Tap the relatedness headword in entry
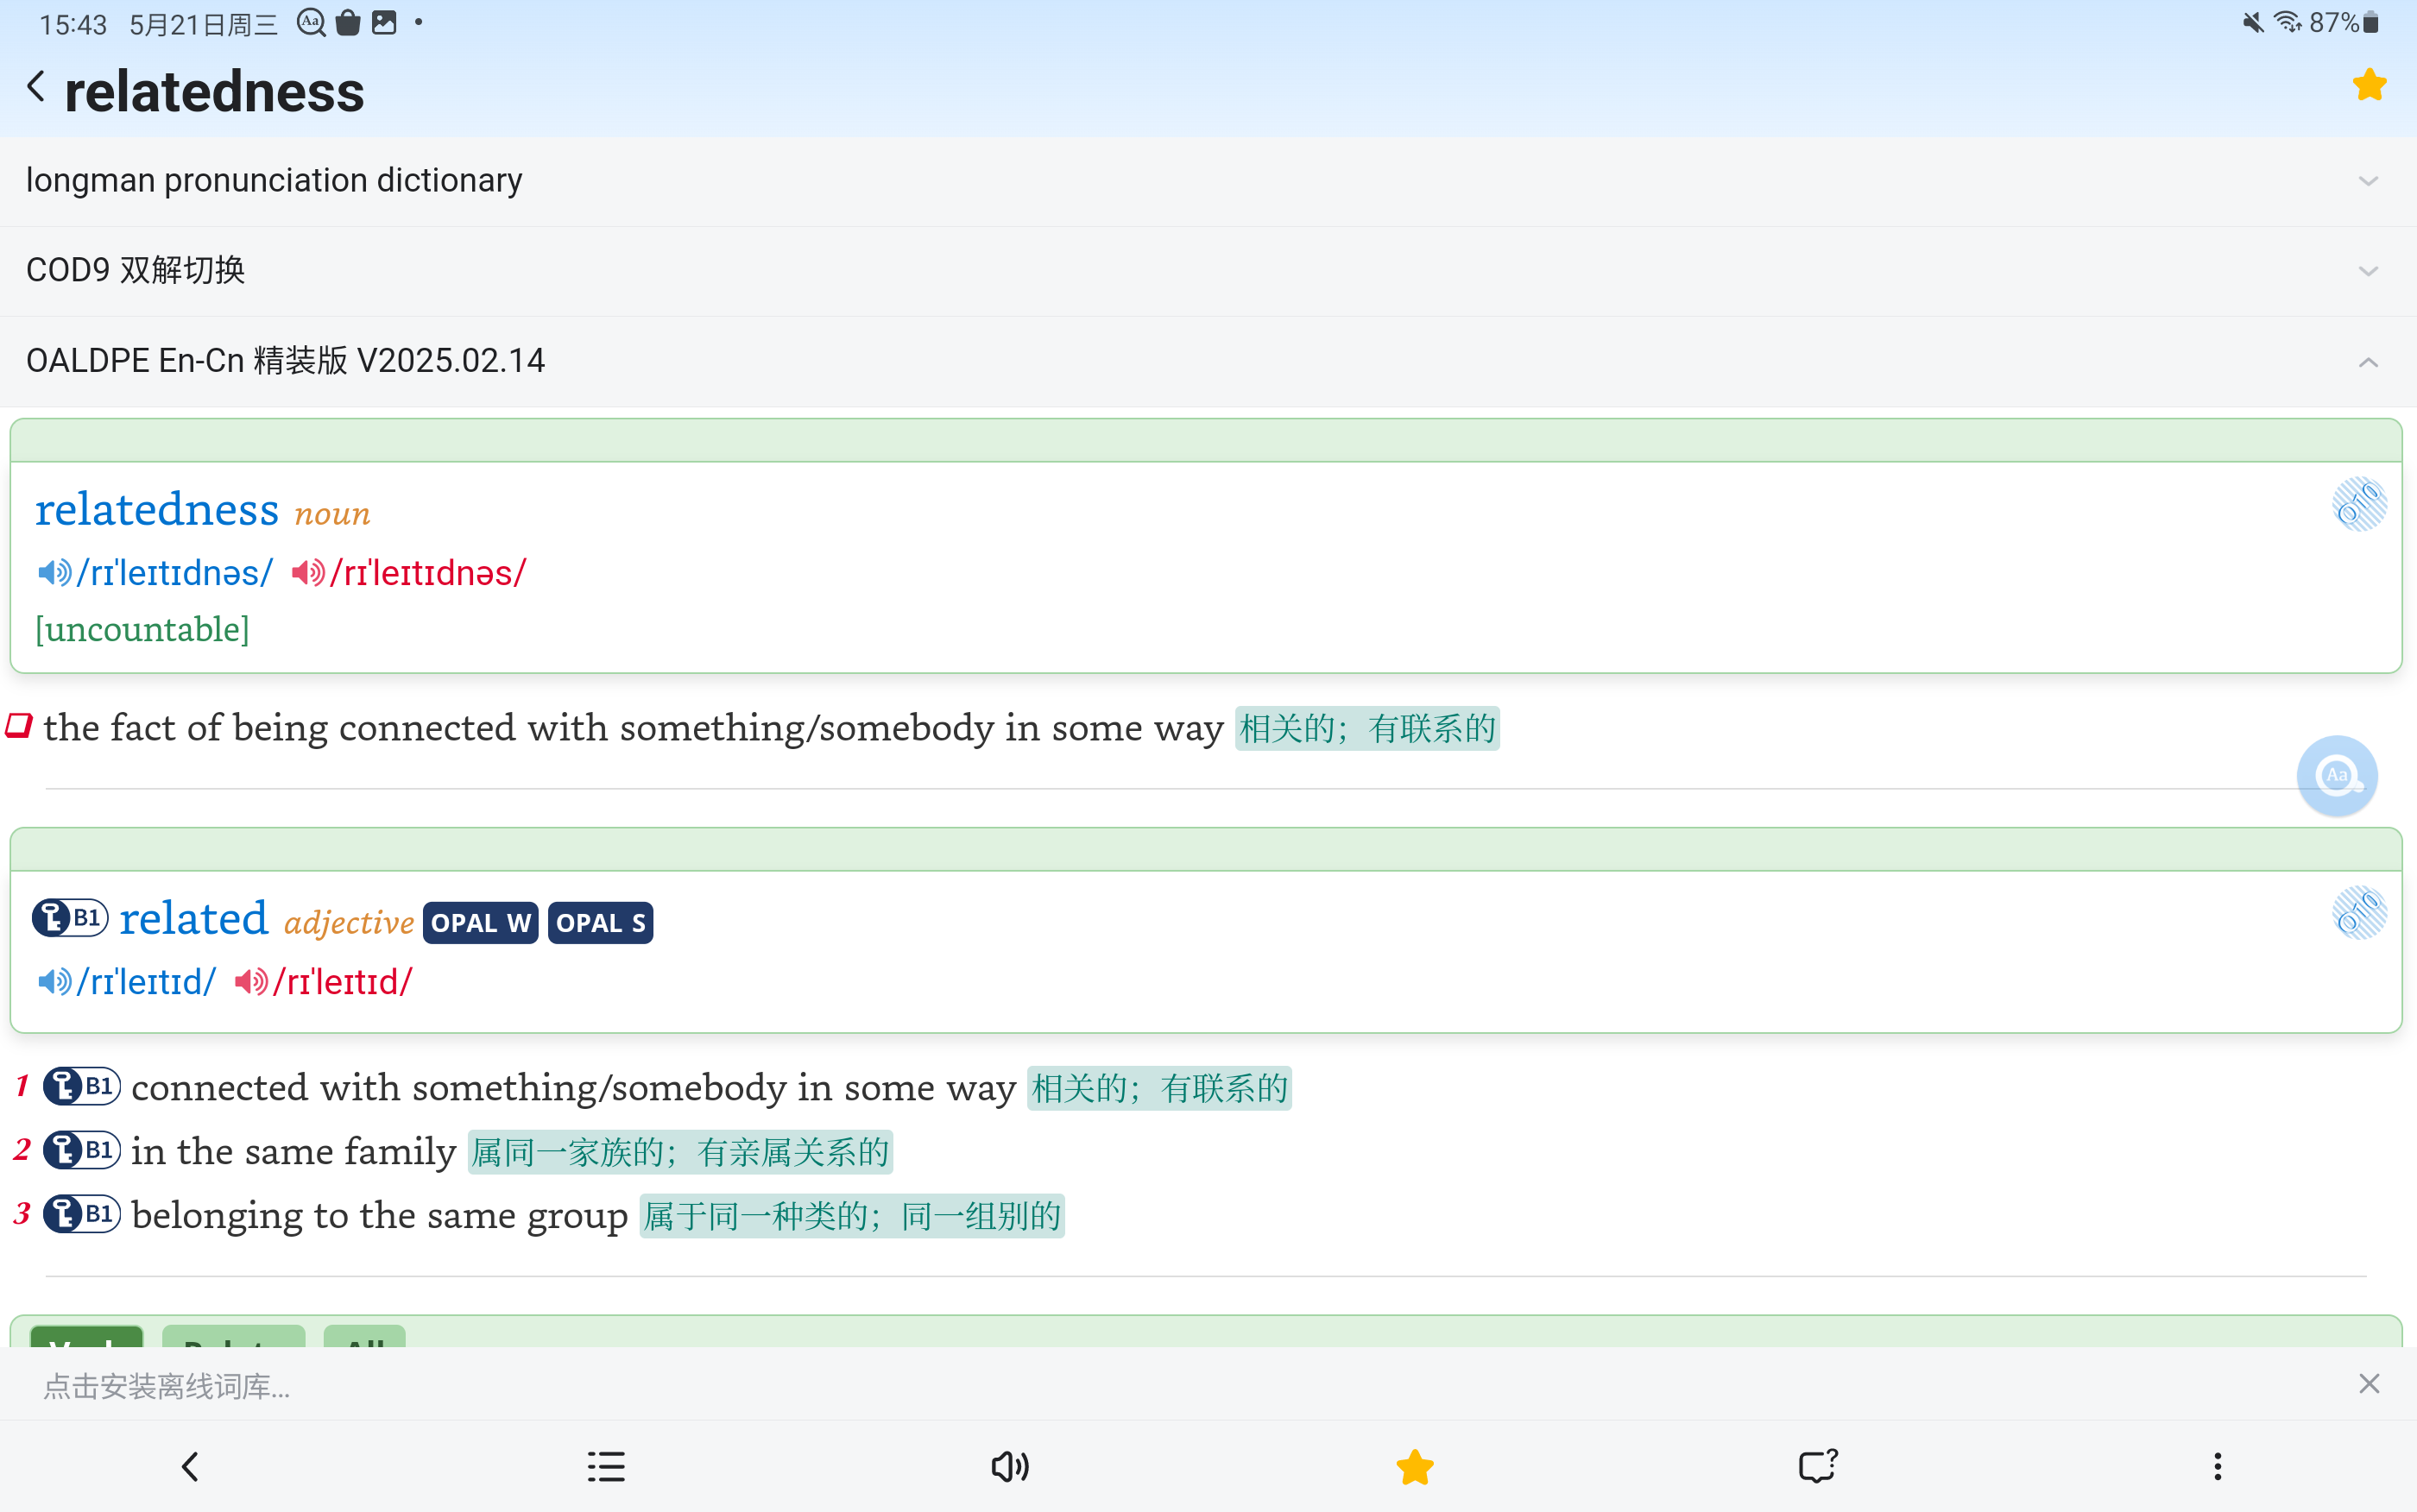 [157, 509]
